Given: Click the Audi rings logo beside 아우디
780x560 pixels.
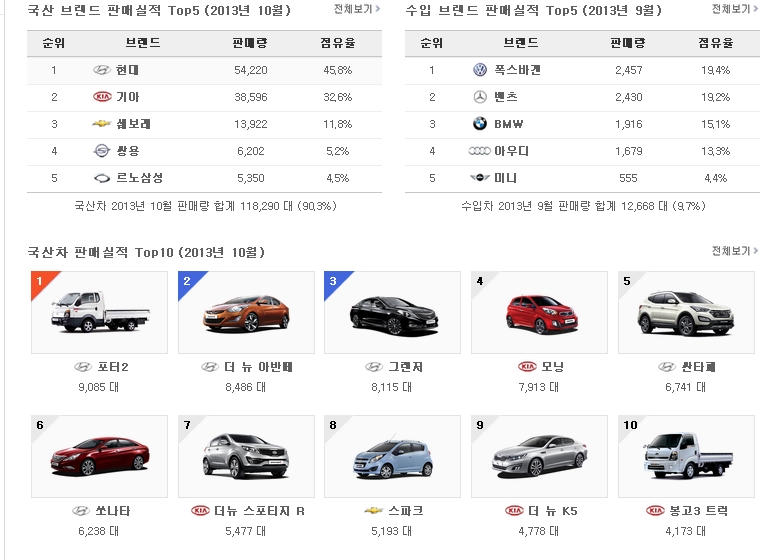Looking at the screenshot, I should point(479,151).
